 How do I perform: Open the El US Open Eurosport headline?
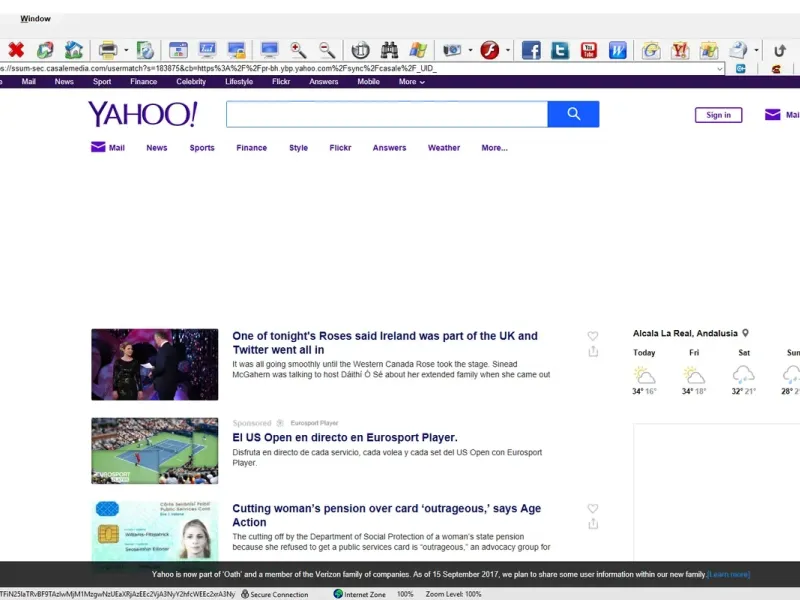tap(345, 438)
